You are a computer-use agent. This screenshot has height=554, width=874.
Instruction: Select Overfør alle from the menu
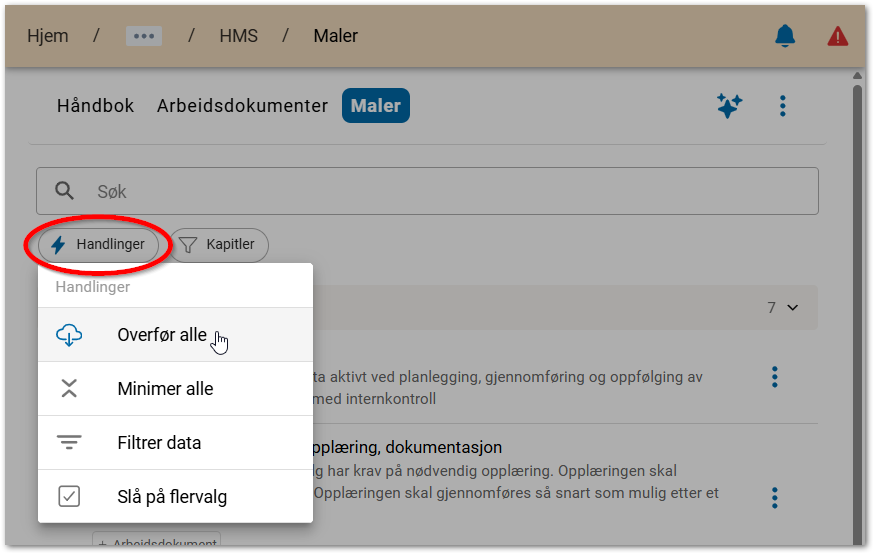pos(162,335)
